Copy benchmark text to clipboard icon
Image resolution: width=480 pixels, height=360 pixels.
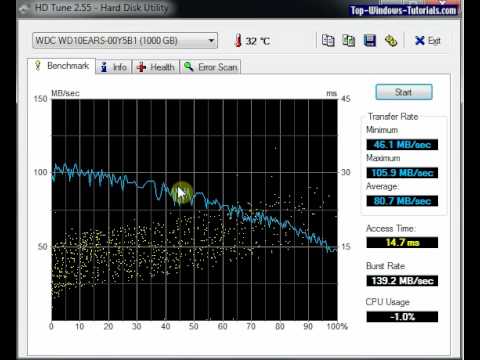tap(328, 41)
